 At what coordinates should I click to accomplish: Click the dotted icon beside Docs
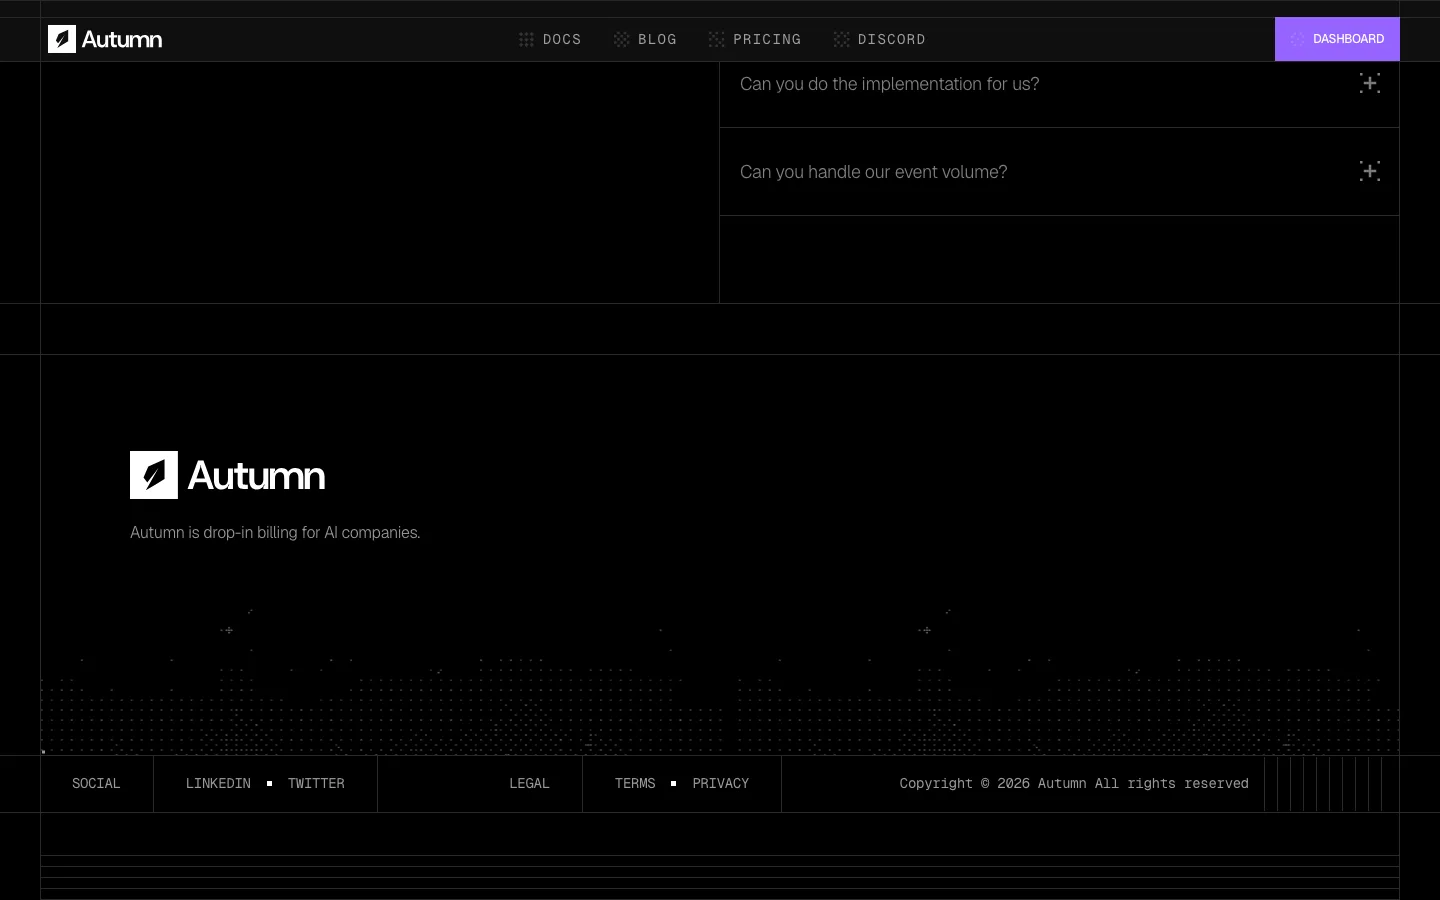pyautogui.click(x=526, y=39)
